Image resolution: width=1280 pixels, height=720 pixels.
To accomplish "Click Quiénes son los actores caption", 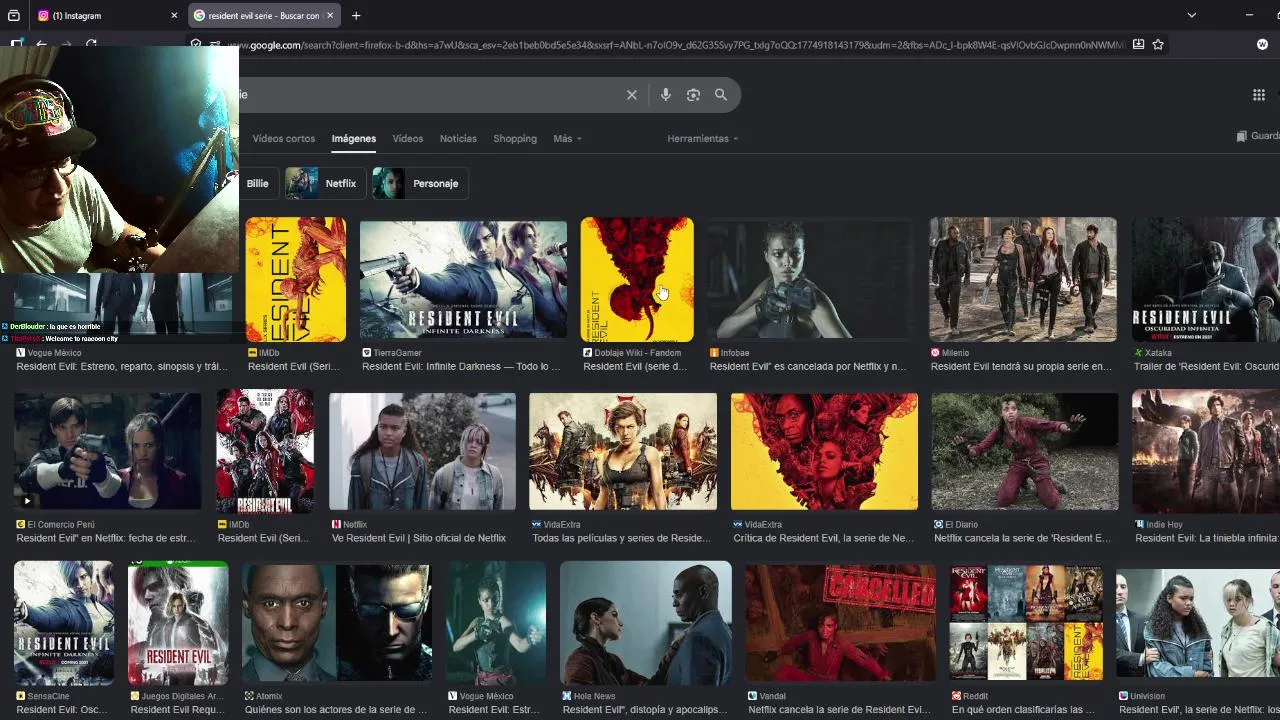I will pos(336,710).
